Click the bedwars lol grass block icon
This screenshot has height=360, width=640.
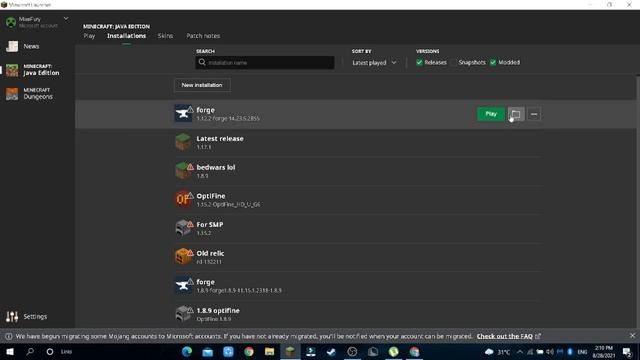(183, 171)
